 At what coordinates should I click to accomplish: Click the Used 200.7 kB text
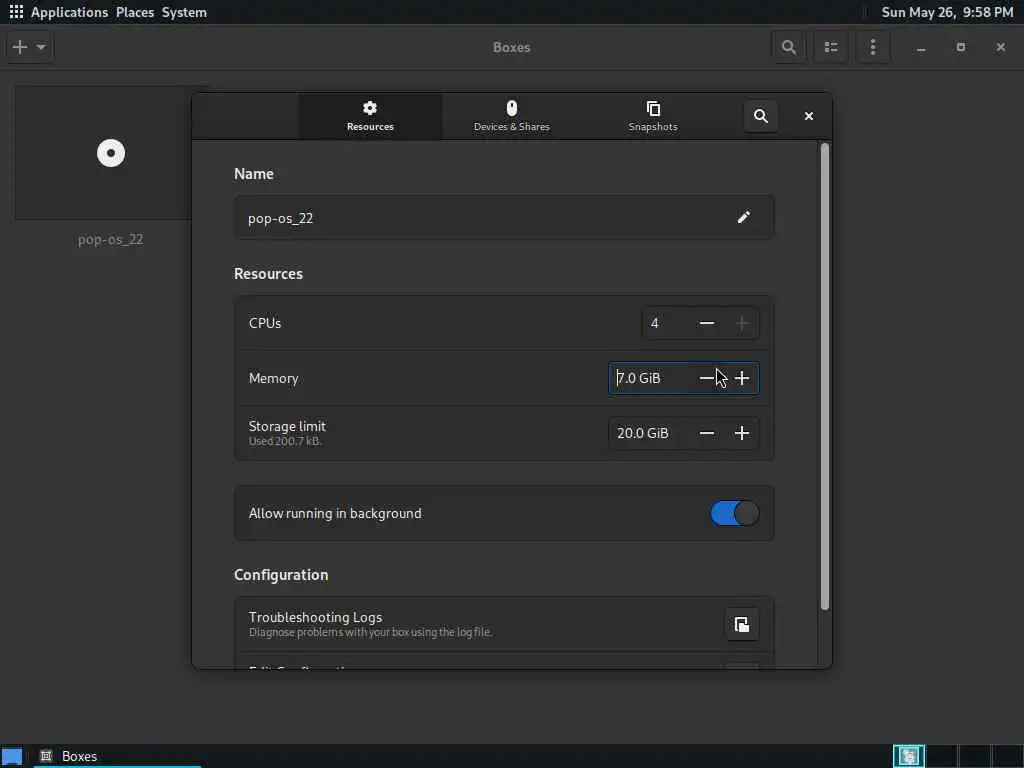(x=285, y=441)
